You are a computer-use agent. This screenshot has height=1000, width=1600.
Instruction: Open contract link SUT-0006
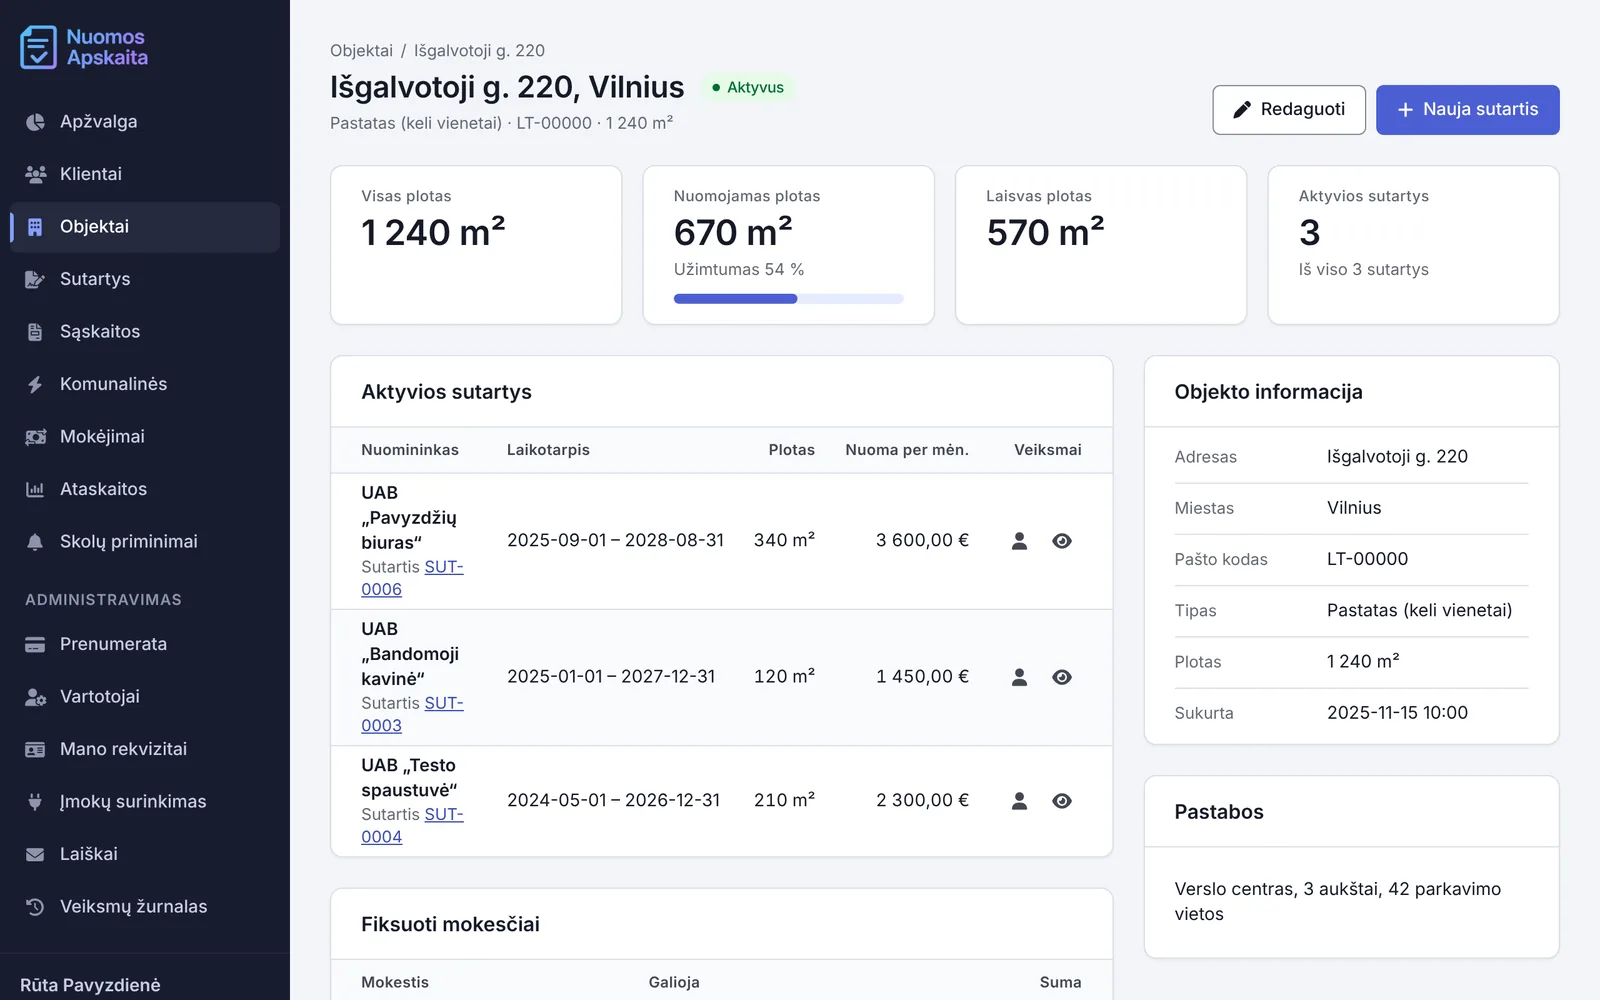(x=412, y=578)
